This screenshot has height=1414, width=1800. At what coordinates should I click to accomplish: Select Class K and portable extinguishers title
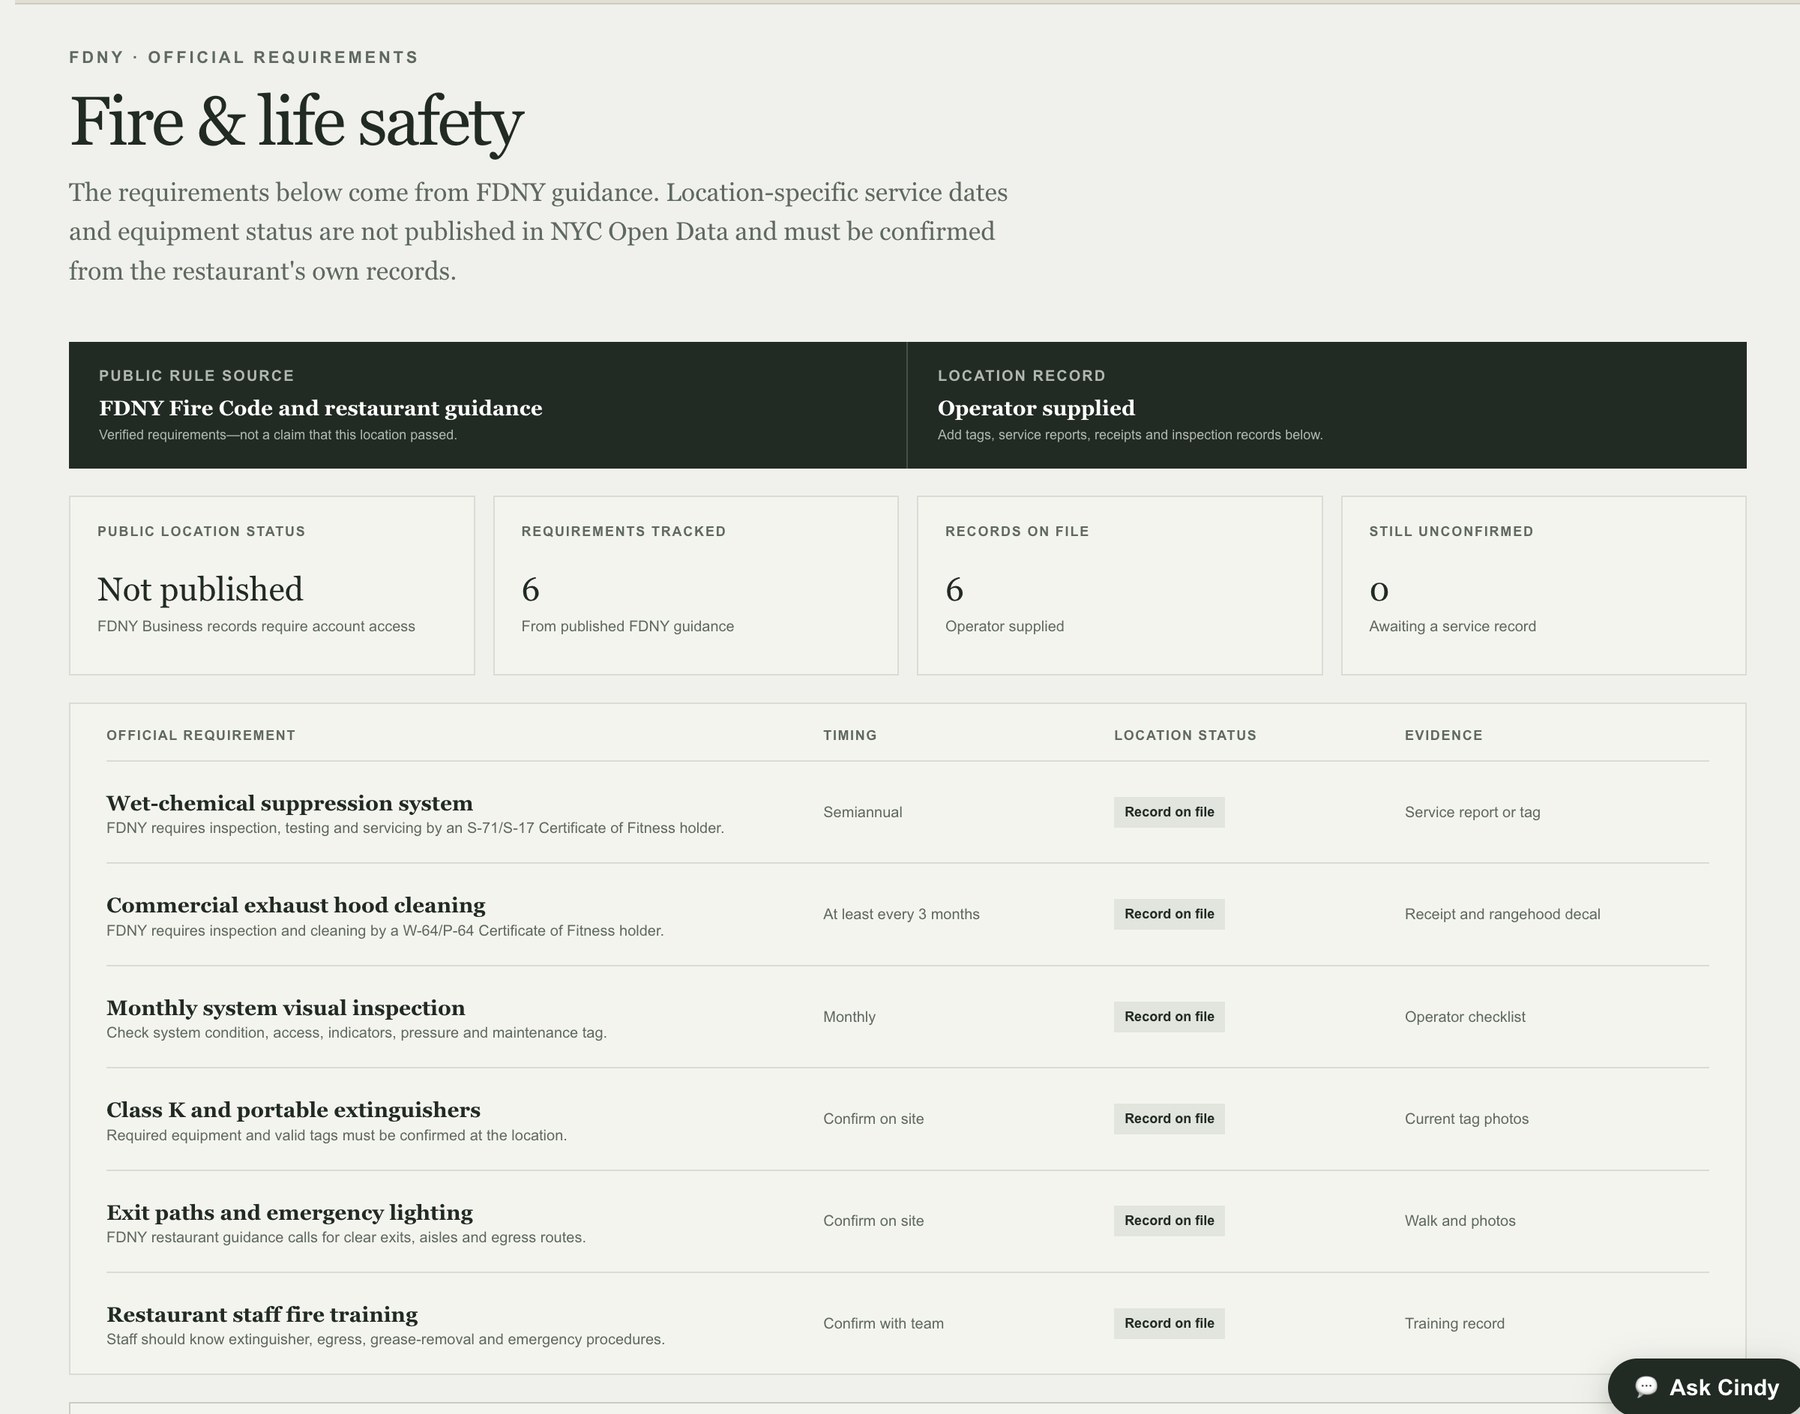[293, 1110]
